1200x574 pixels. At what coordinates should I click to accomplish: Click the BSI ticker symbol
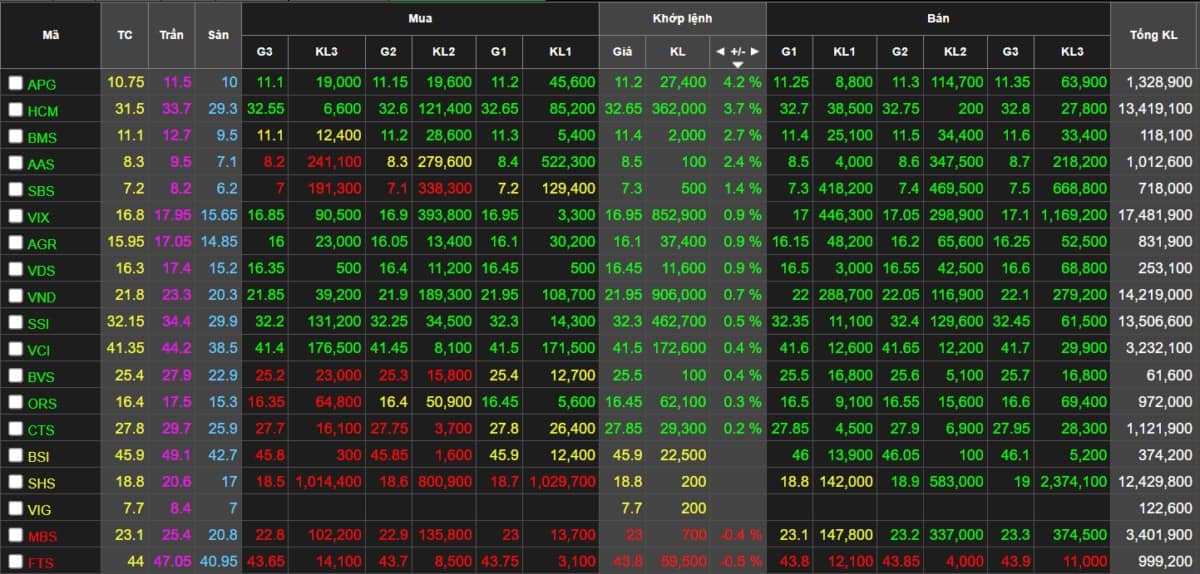[40, 455]
